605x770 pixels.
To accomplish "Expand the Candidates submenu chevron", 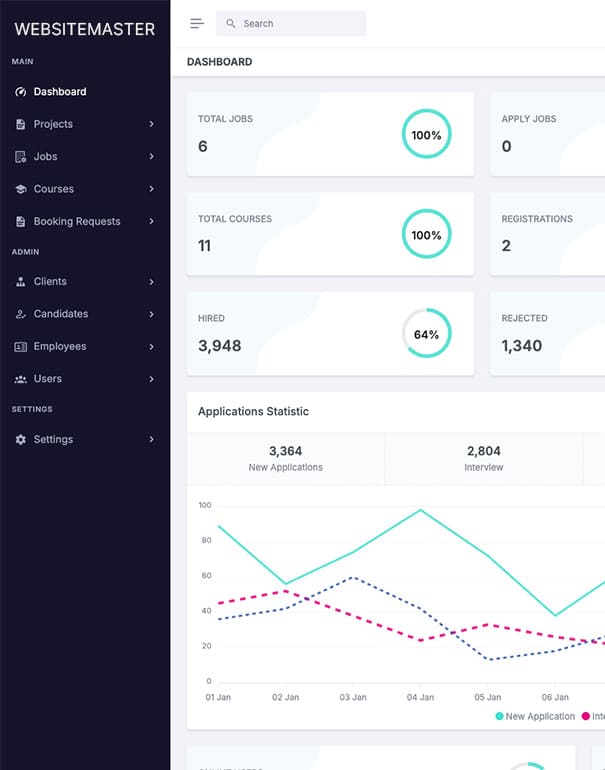I will [x=151, y=314].
